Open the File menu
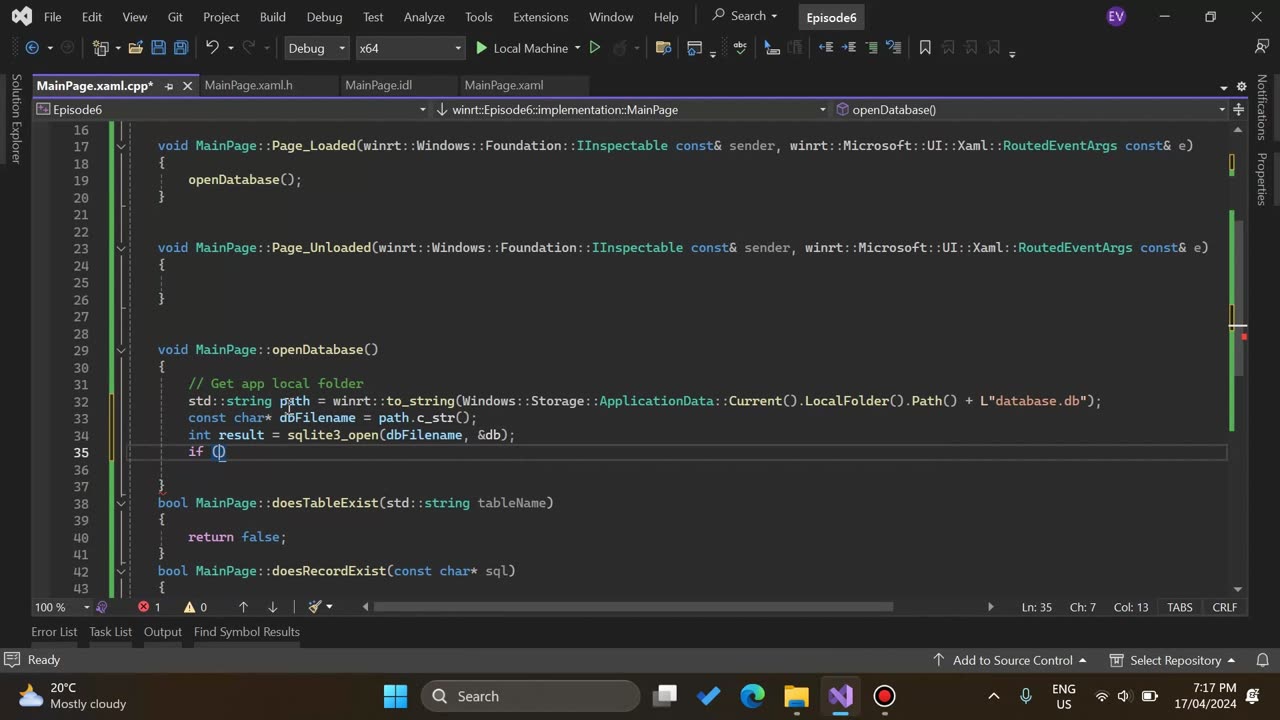The width and height of the screenshot is (1280, 720). pos(53,17)
